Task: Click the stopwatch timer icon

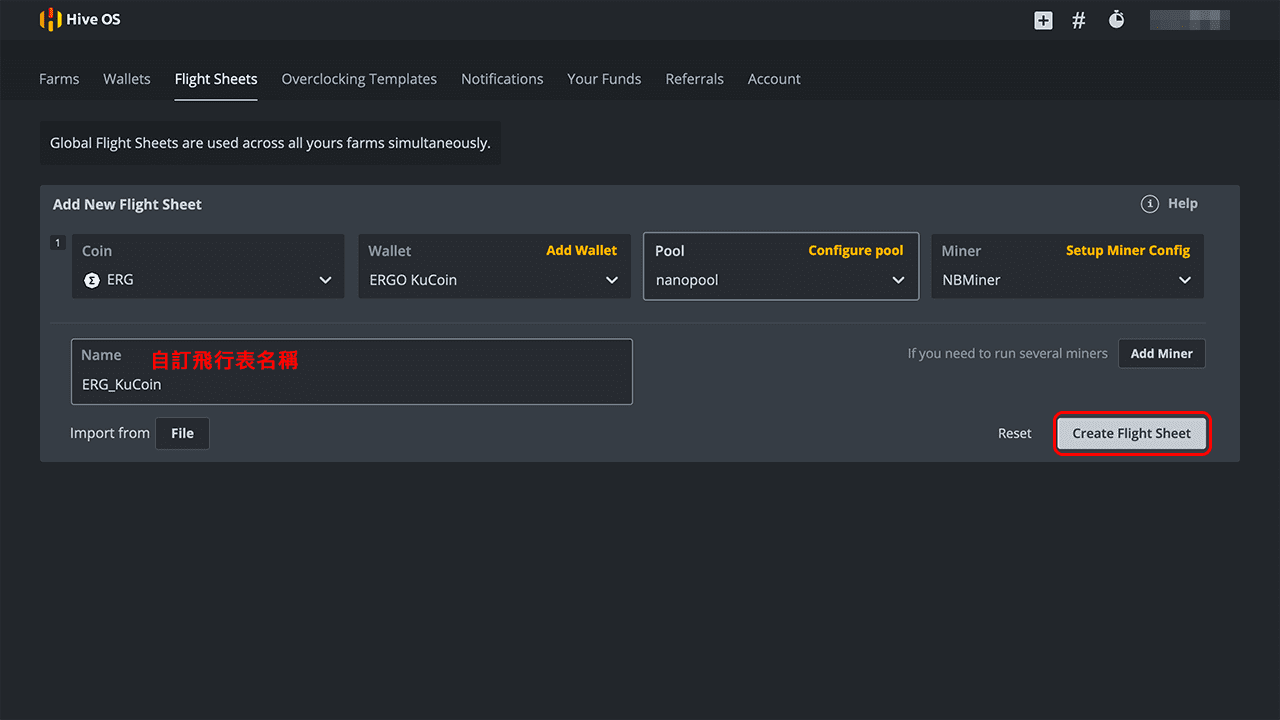Action: tap(1117, 20)
